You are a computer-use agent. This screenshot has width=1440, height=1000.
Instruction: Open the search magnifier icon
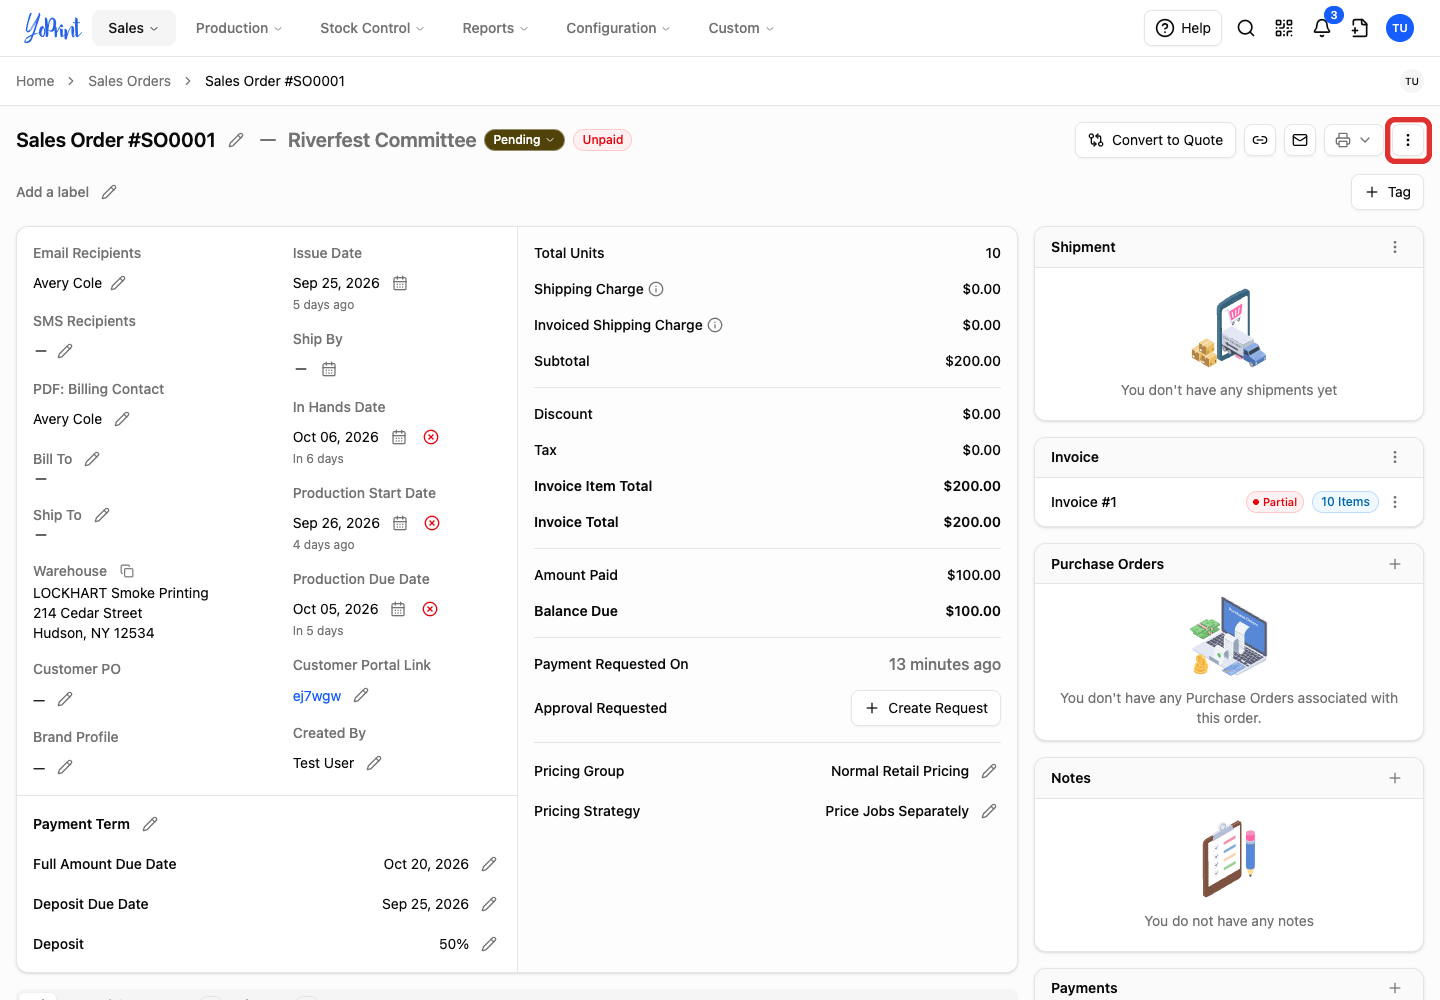point(1246,28)
